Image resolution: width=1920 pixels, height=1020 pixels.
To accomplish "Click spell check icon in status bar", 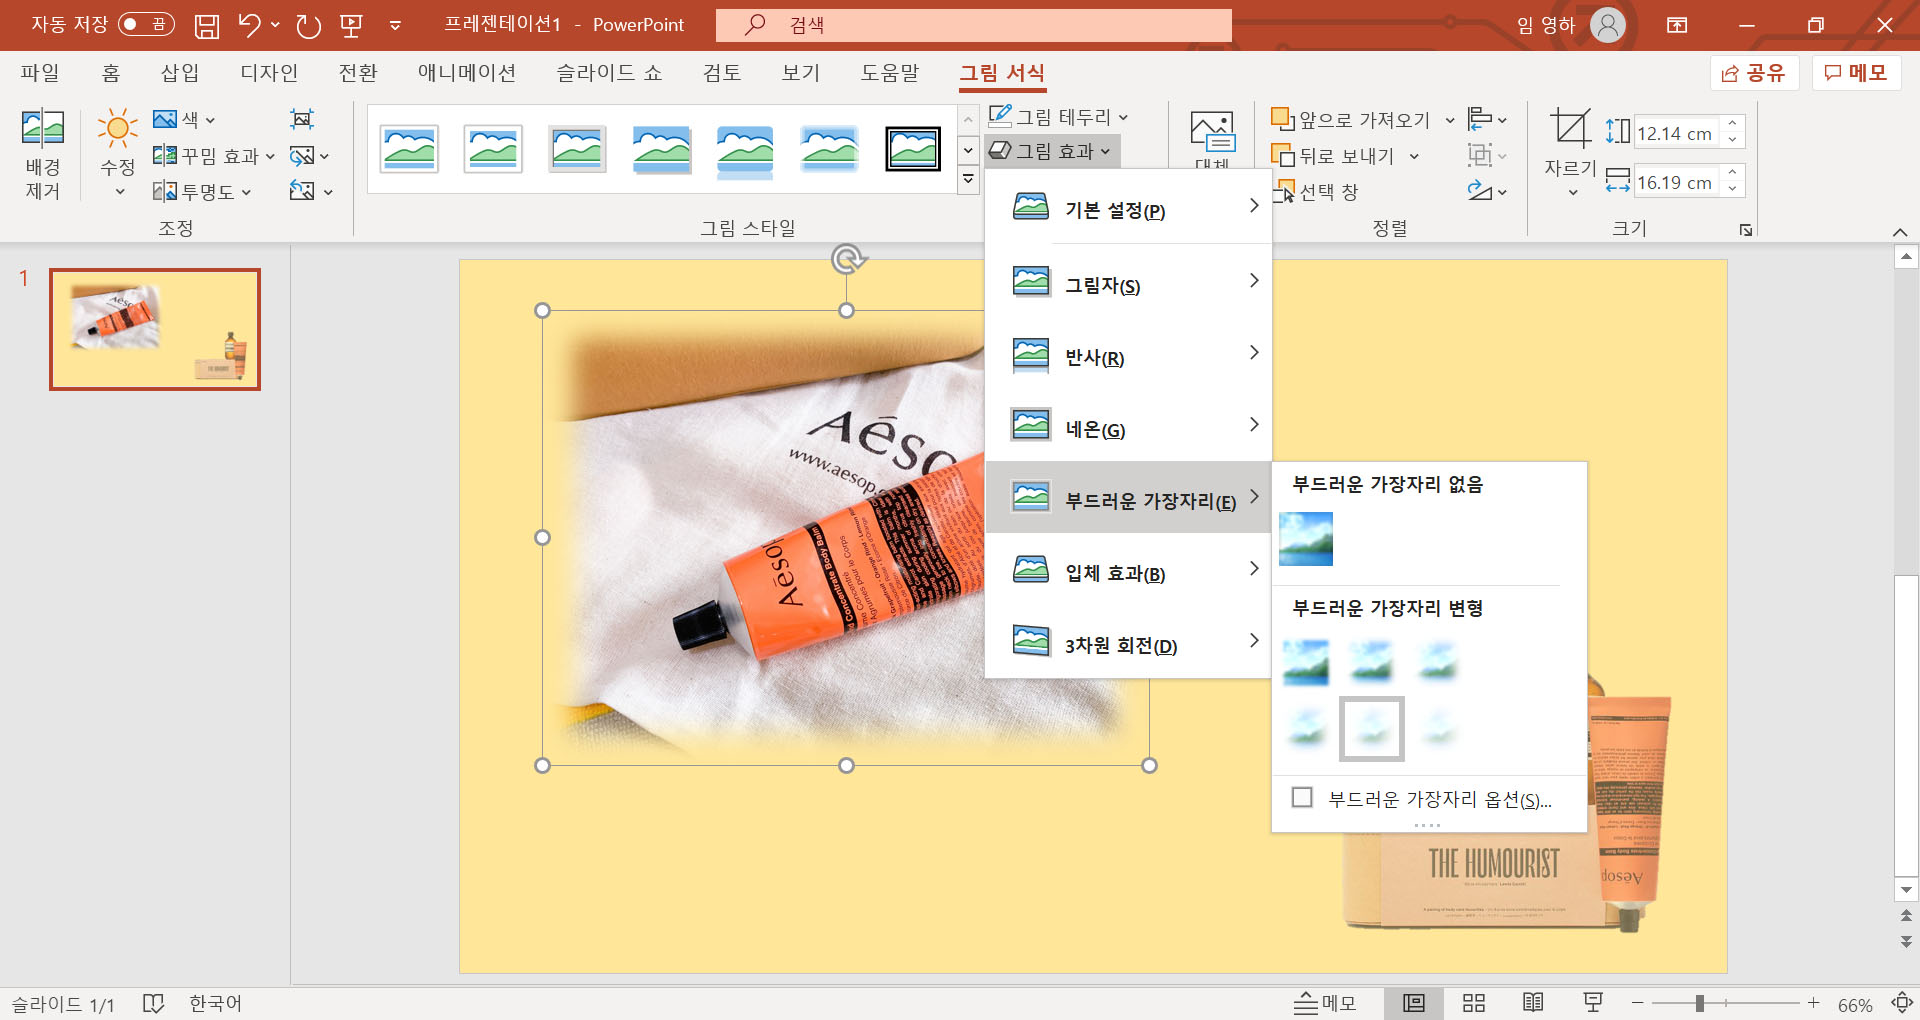I will tap(153, 1003).
